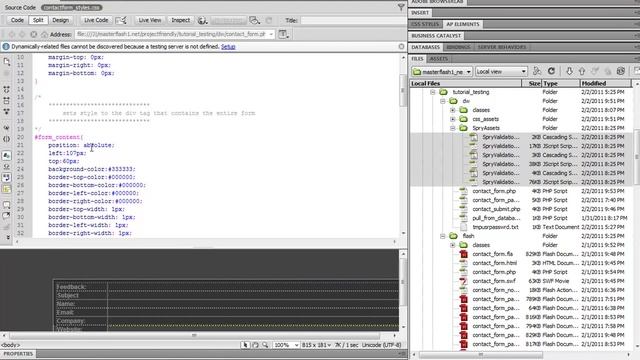Screen dimensions: 640x360
Task: Open AP Elements panel tab
Action: (x=462, y=24)
